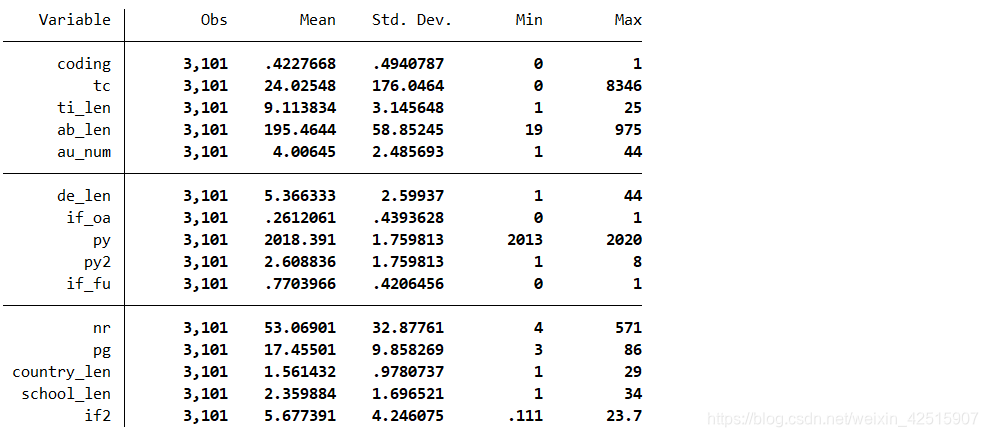Click the tc max value 8346

[x=624, y=86]
